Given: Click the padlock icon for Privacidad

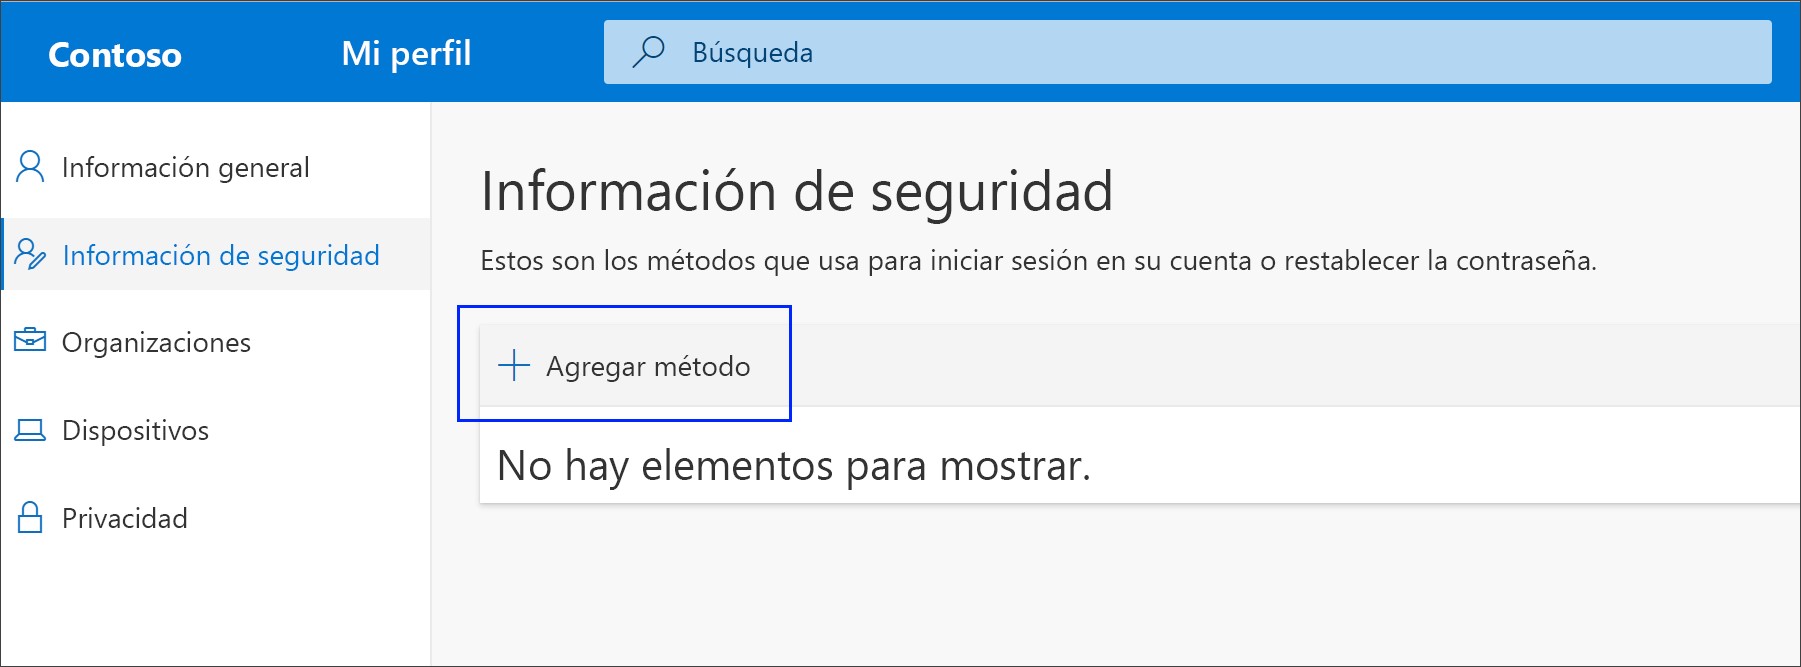Looking at the screenshot, I should (x=30, y=518).
